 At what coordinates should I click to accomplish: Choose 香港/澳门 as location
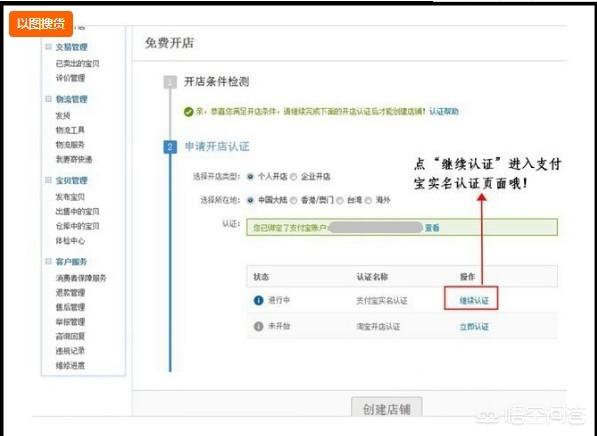click(294, 200)
